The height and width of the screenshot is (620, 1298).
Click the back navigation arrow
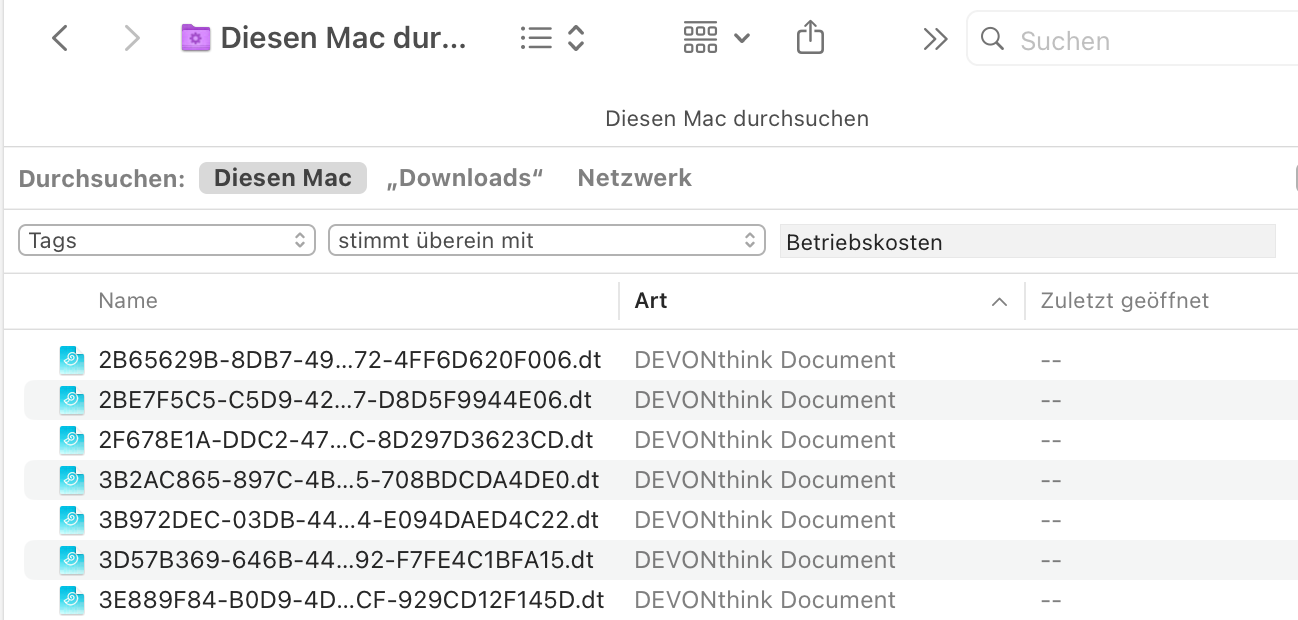click(60, 39)
